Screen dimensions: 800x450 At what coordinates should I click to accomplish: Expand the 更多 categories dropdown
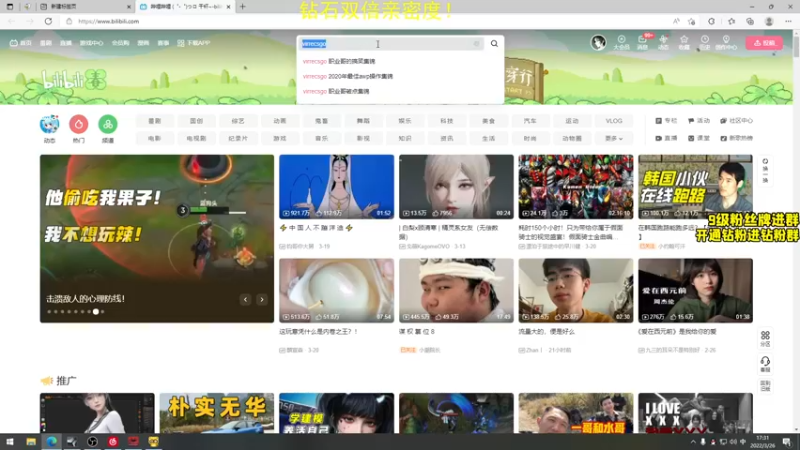point(613,138)
